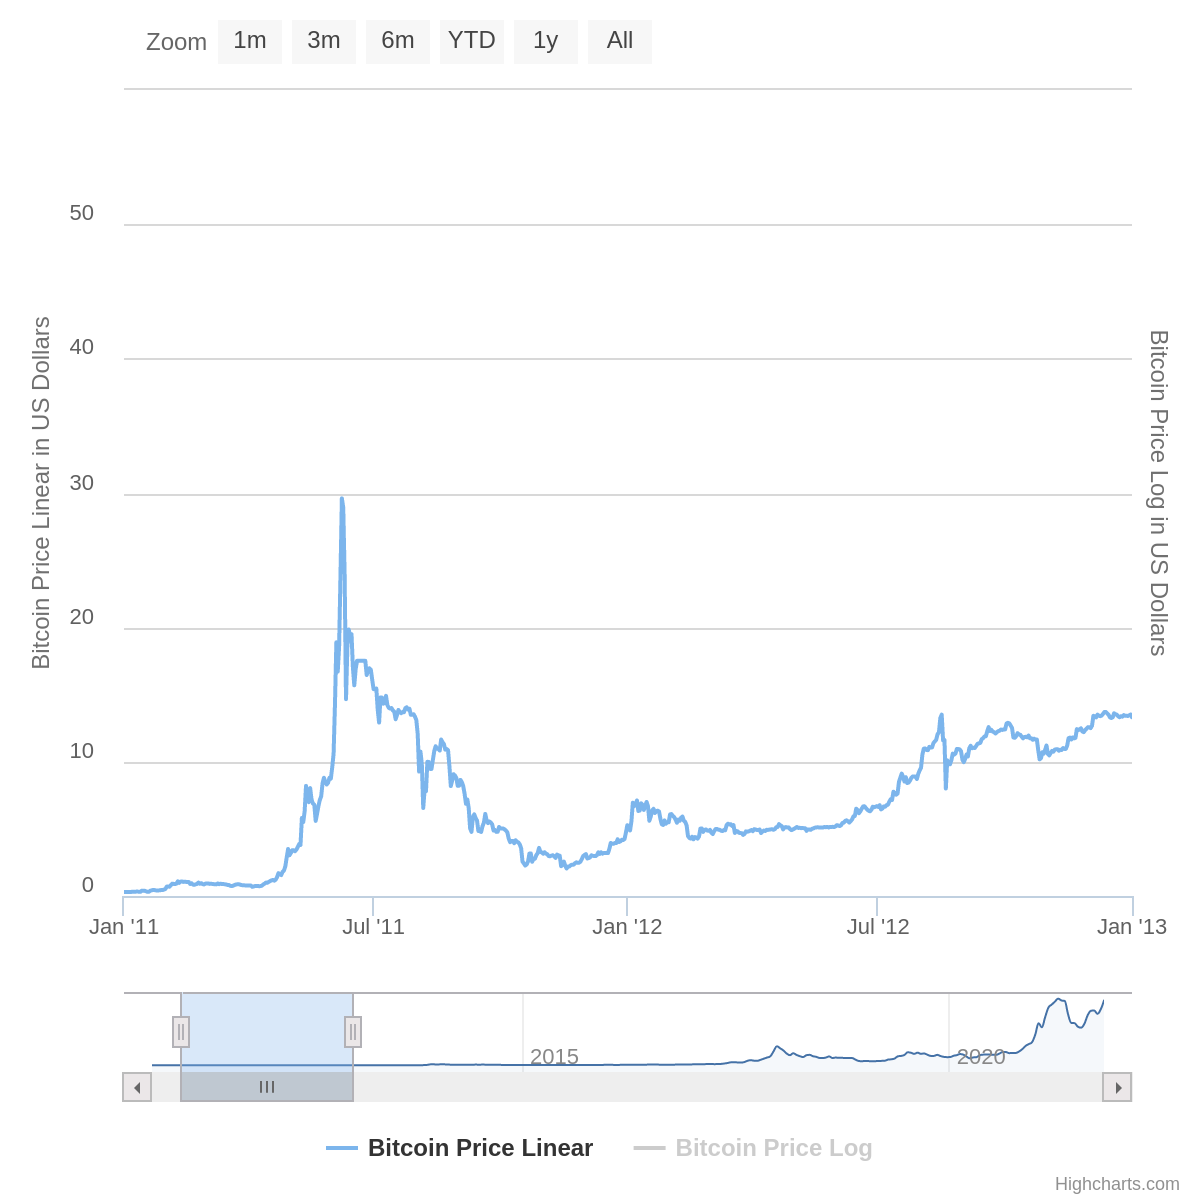Click the left navigator range handle
Viewport: 1200px width, 1200px height.
click(x=181, y=1032)
